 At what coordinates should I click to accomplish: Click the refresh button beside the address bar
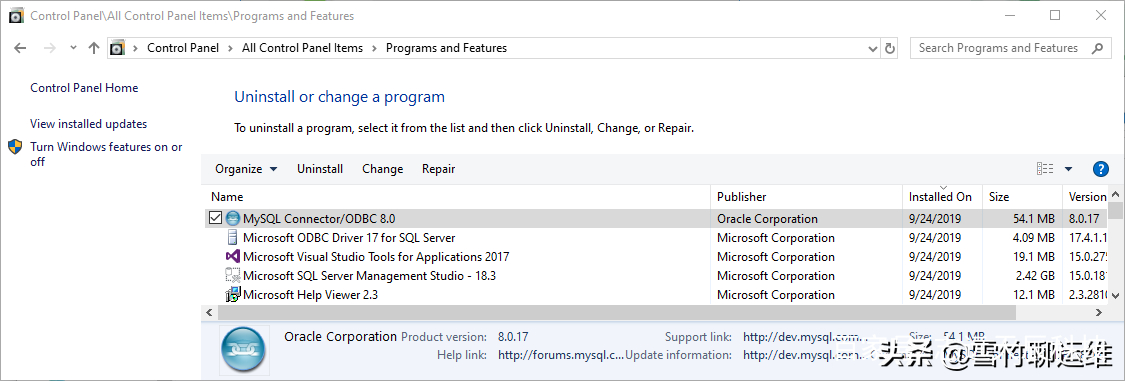[x=890, y=48]
